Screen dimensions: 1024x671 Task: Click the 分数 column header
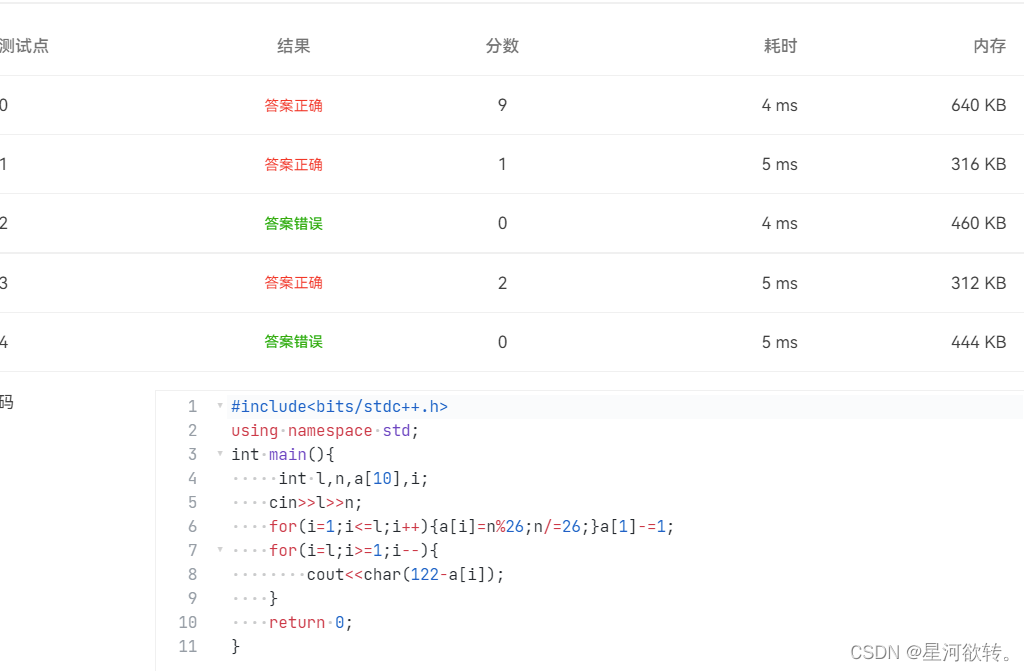coord(502,45)
